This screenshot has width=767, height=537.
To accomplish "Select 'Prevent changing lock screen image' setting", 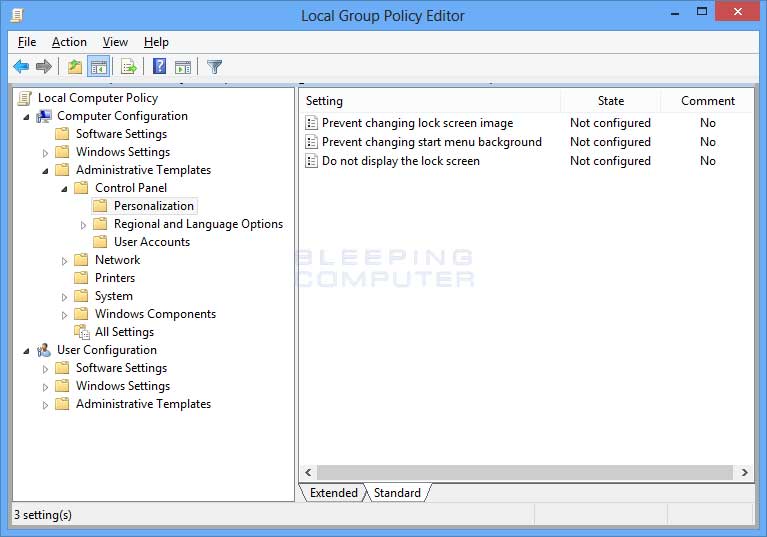I will (417, 123).
